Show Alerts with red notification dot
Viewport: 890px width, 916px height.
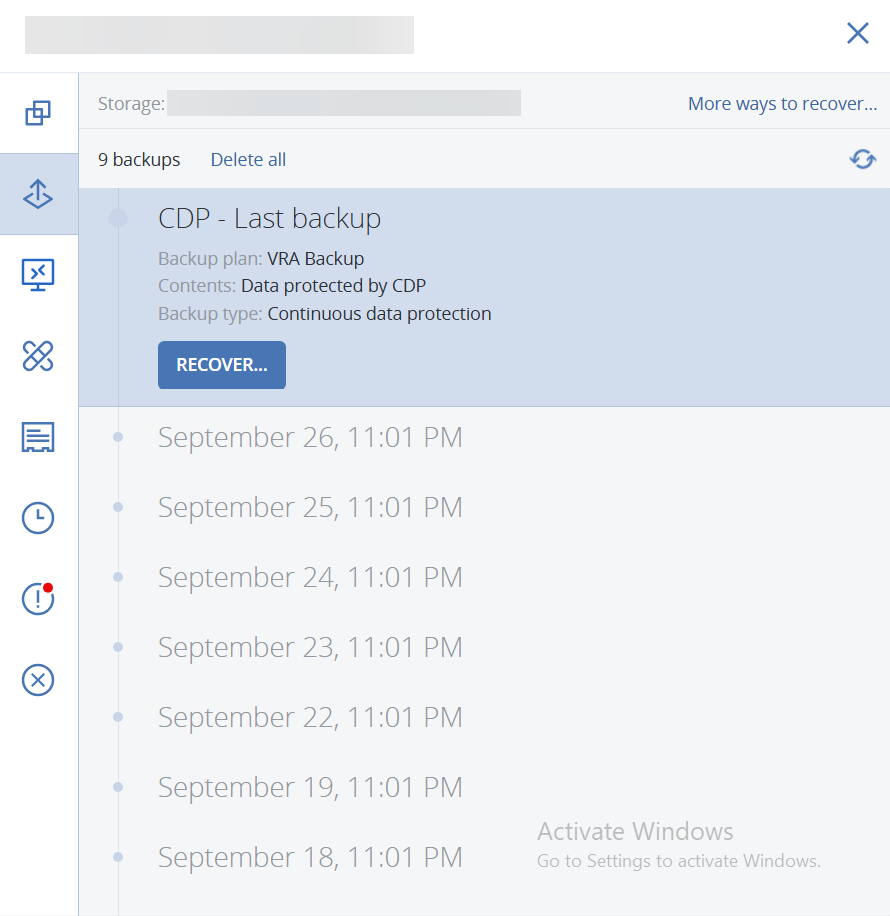[38, 599]
